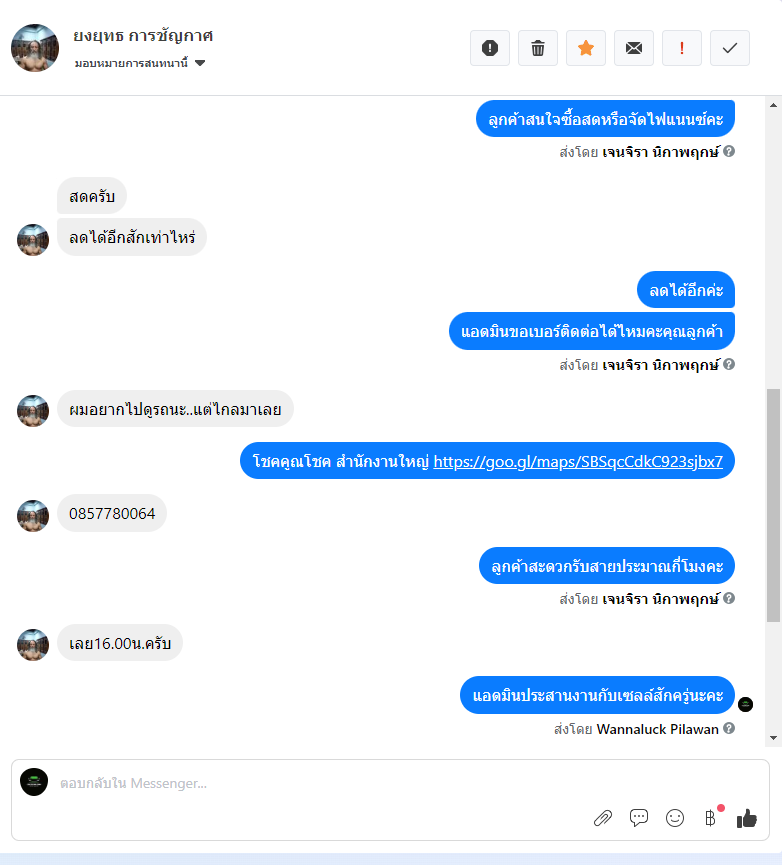The width and height of the screenshot is (782, 865).
Task: Open the emoji picker smiley icon
Action: tap(674, 818)
